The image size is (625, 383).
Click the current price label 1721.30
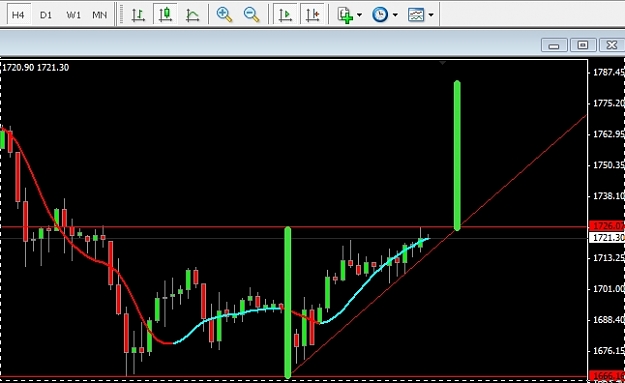607,238
